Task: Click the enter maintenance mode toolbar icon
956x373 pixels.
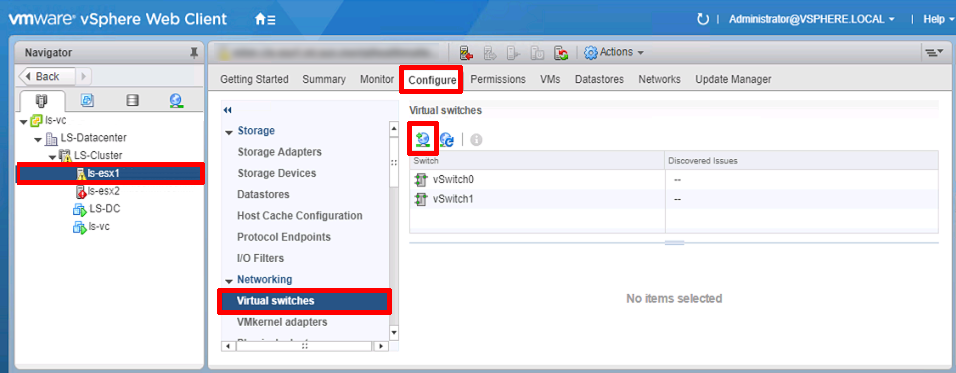Action: [x=467, y=53]
